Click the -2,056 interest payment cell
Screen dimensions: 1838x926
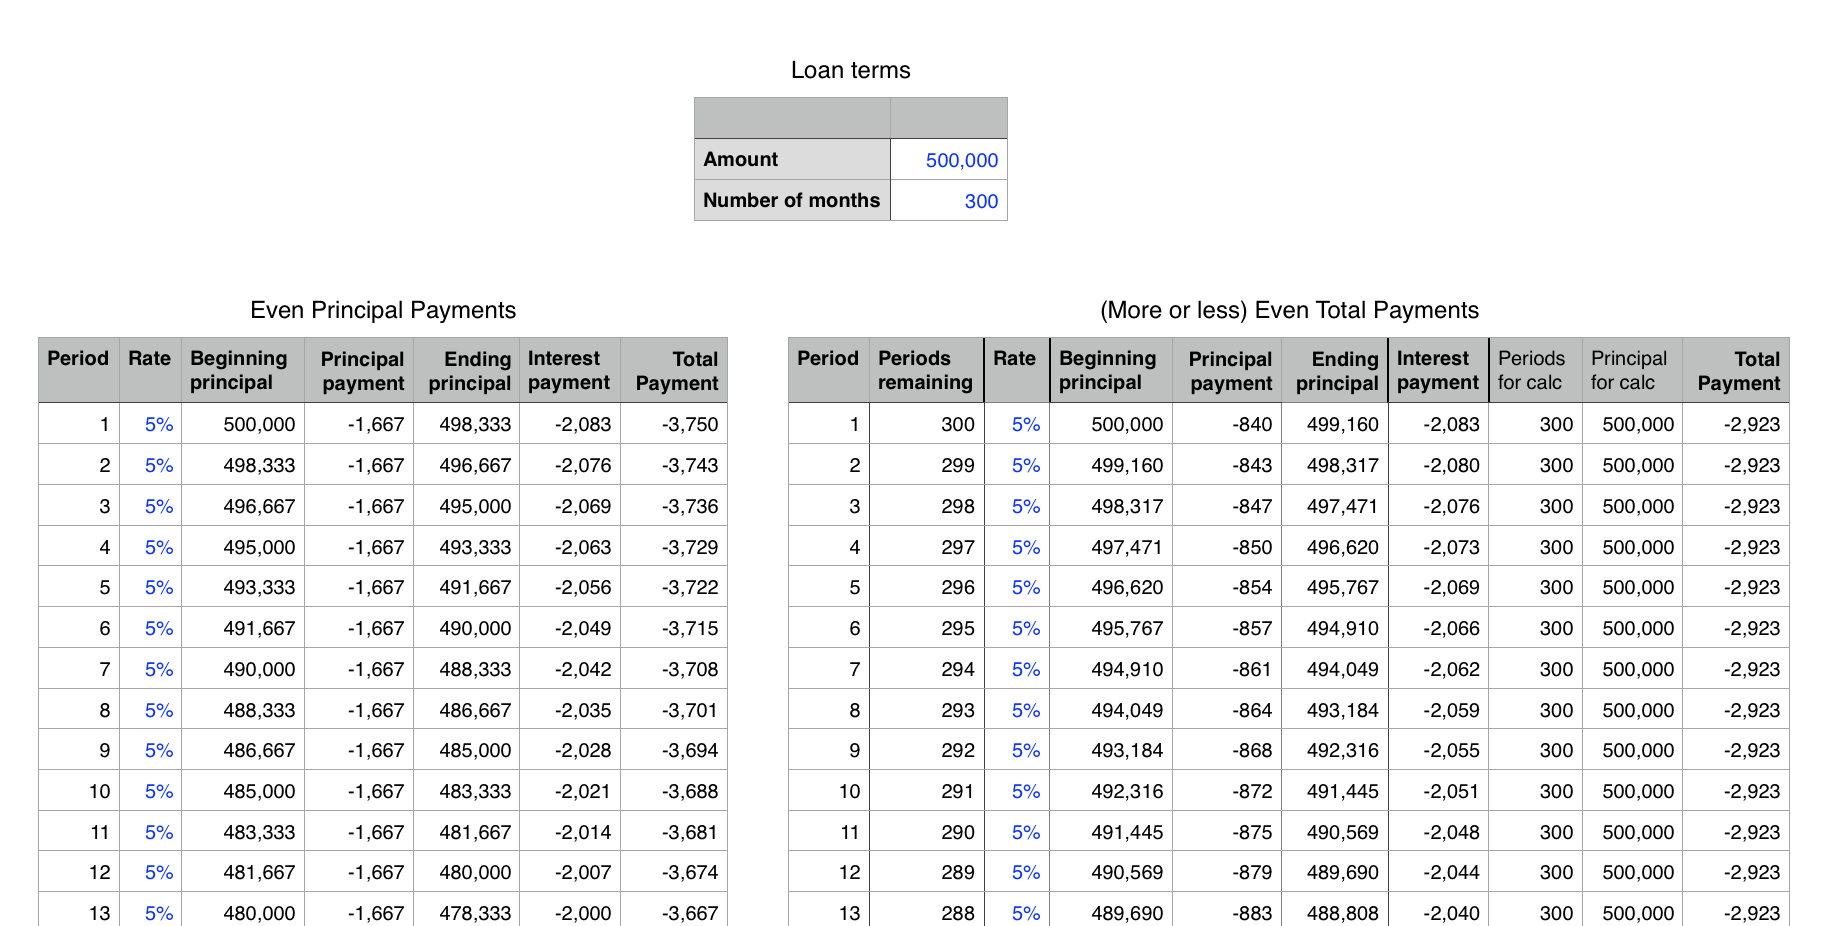click(570, 587)
